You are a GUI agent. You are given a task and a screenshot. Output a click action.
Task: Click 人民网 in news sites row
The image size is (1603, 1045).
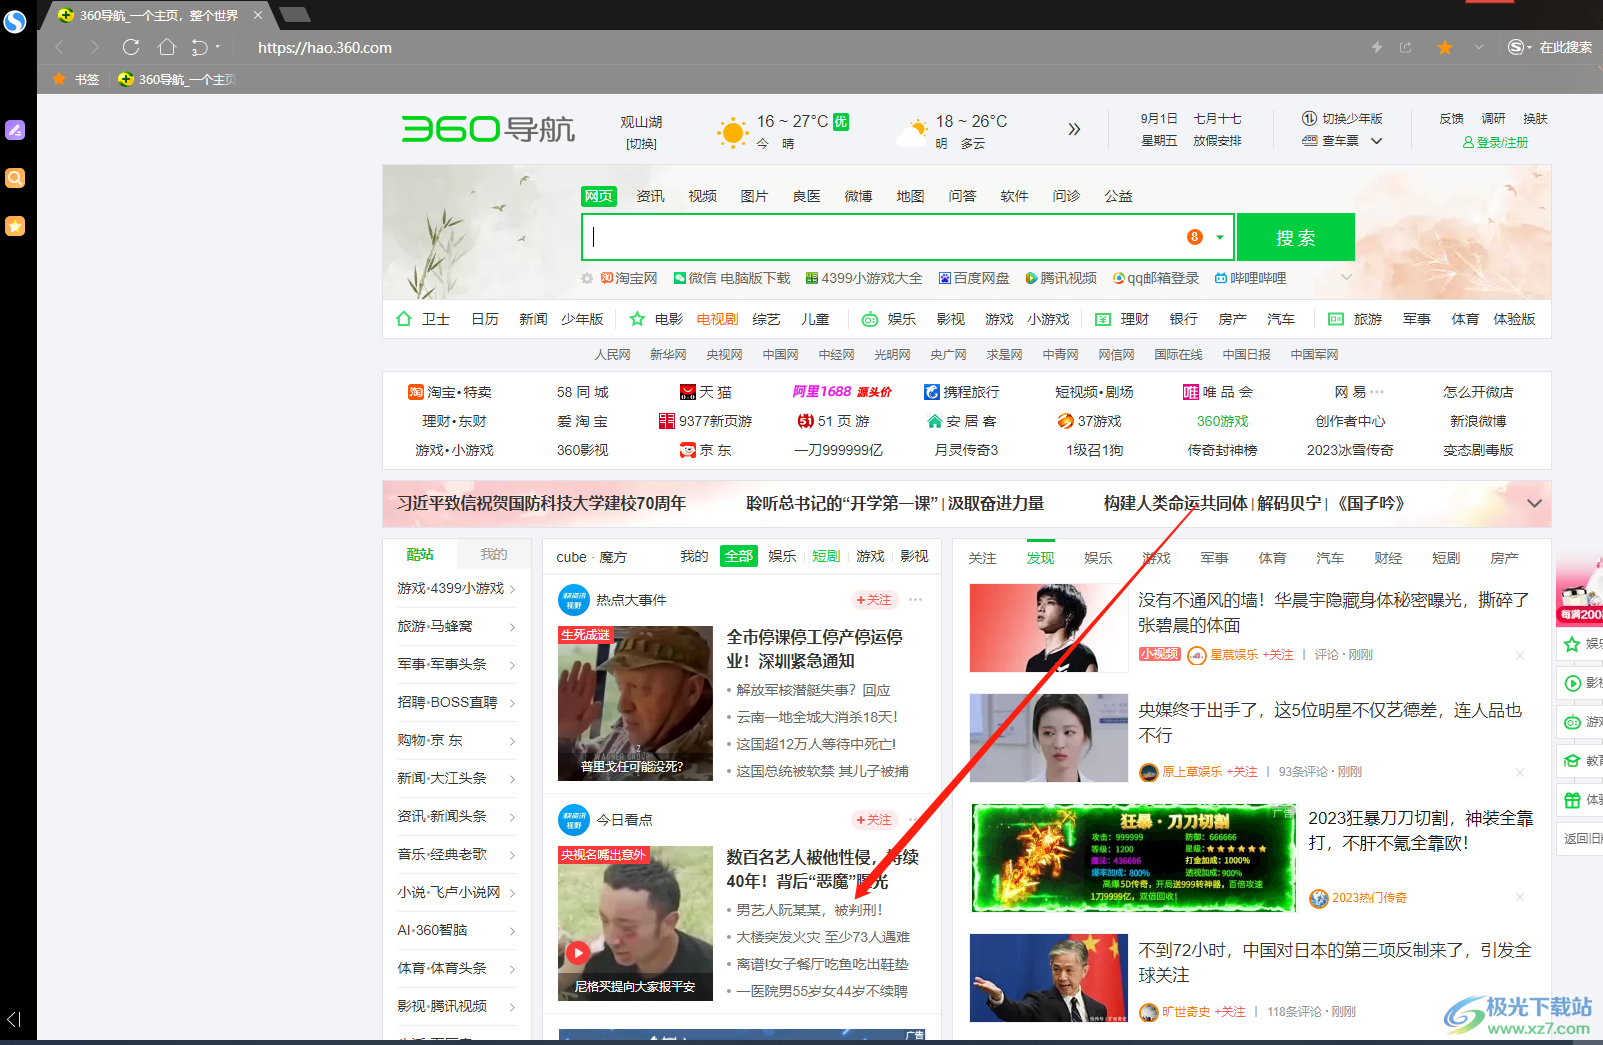612,354
